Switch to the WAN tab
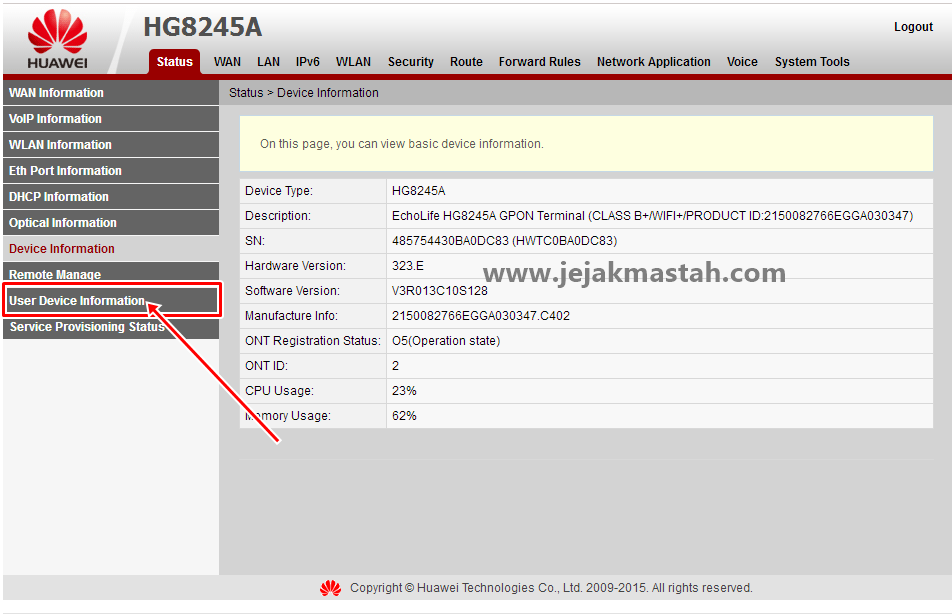Screen dimensions: 952x614 coord(227,61)
